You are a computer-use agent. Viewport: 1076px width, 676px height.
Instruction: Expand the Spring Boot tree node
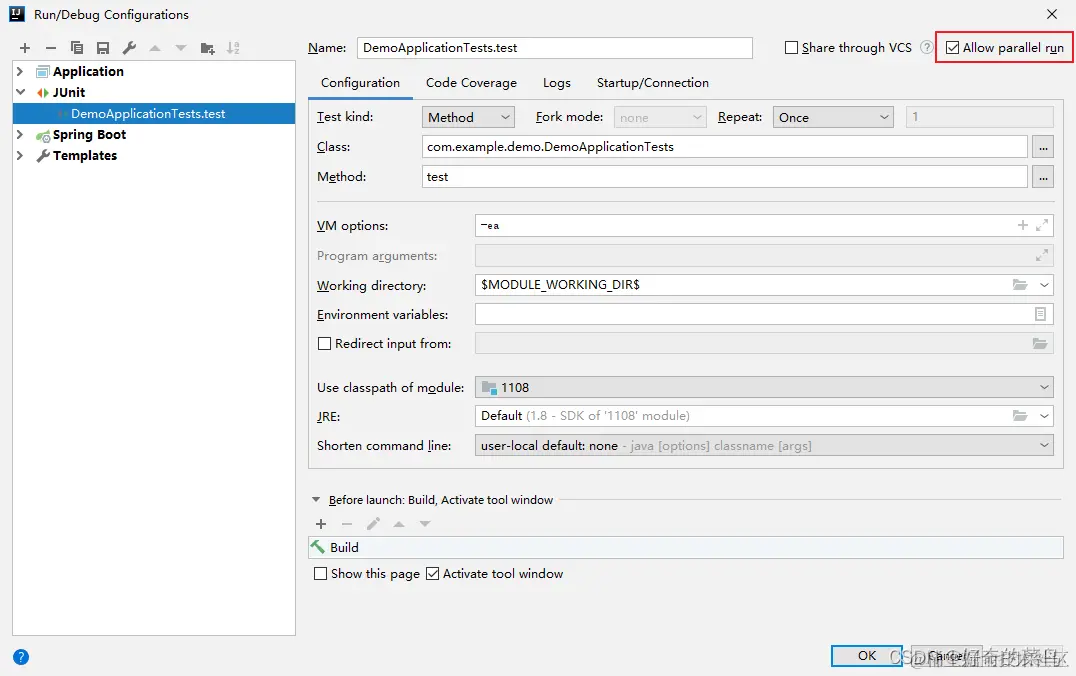(20, 135)
